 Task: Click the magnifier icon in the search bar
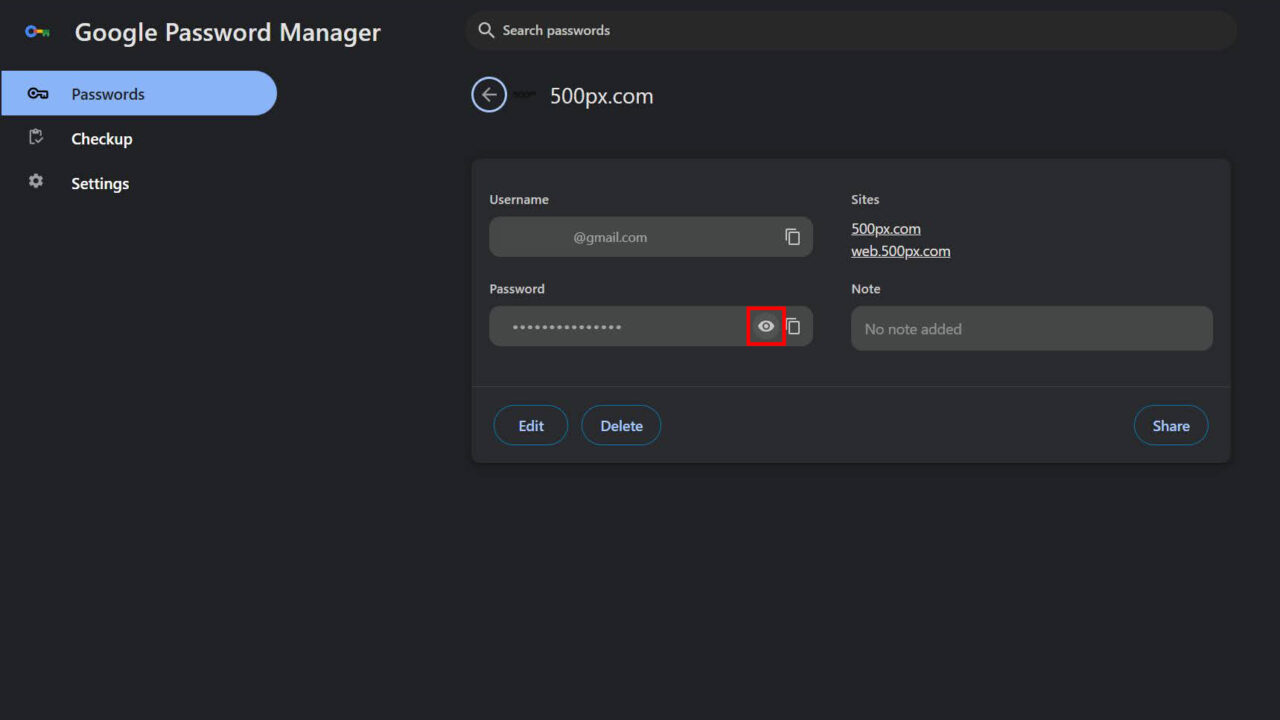(x=486, y=30)
